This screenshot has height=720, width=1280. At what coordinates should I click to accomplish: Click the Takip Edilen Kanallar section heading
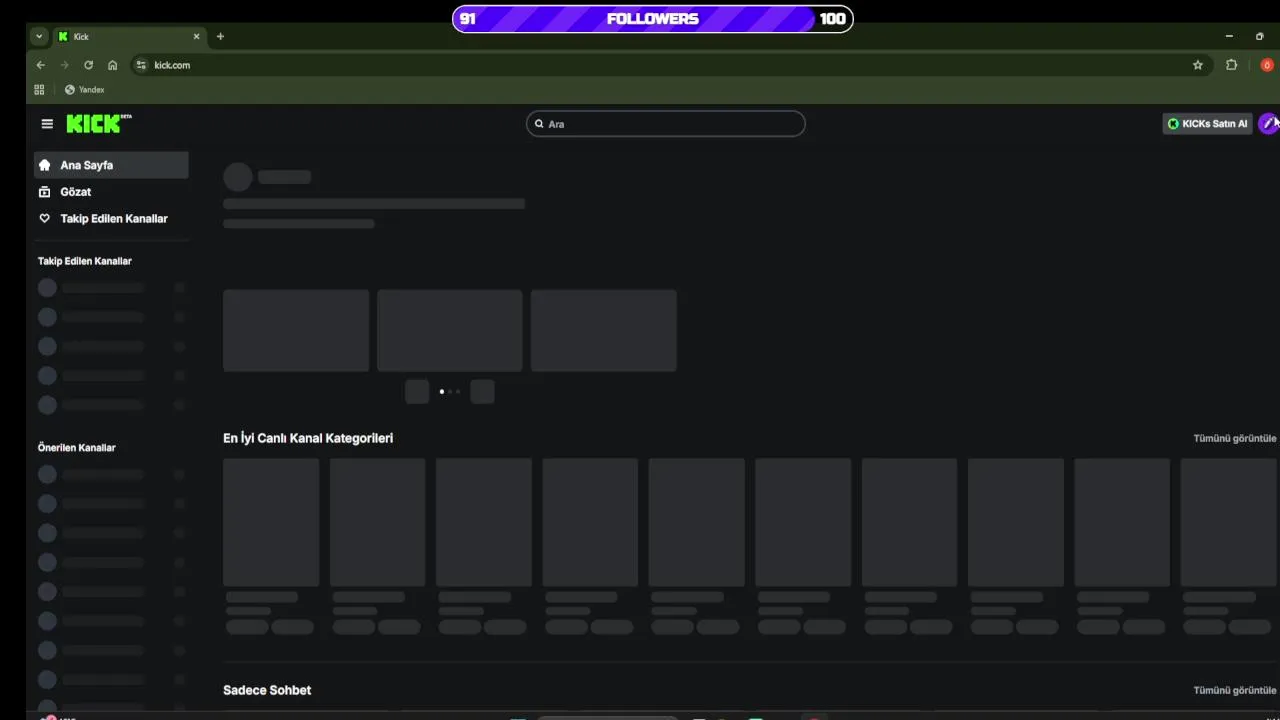[x=85, y=261]
